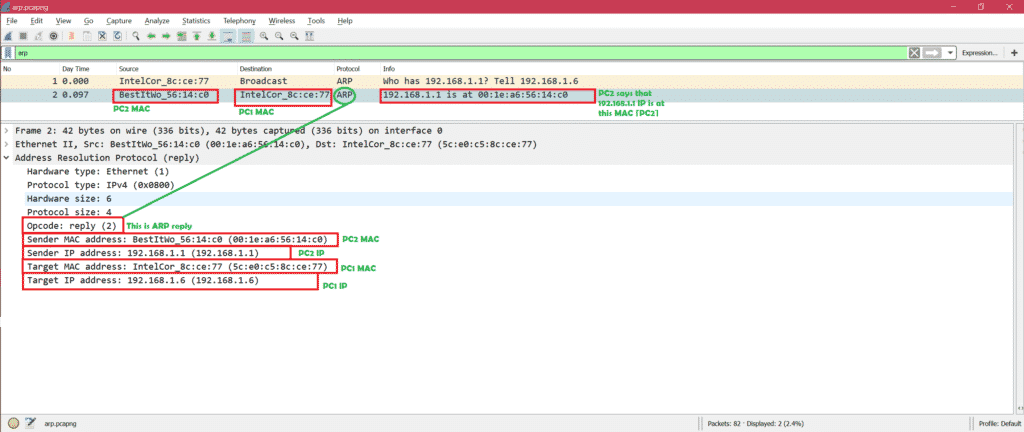Sort by the Info column header
This screenshot has height=432, width=1024.
tap(701, 69)
